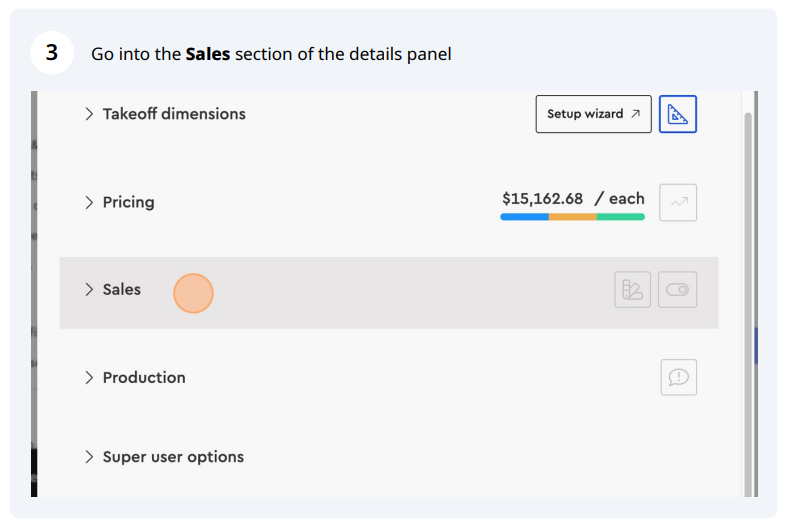The image size is (789, 520).
Task: Click the arrow icon inside Setup wizard
Action: pyautogui.click(x=636, y=114)
